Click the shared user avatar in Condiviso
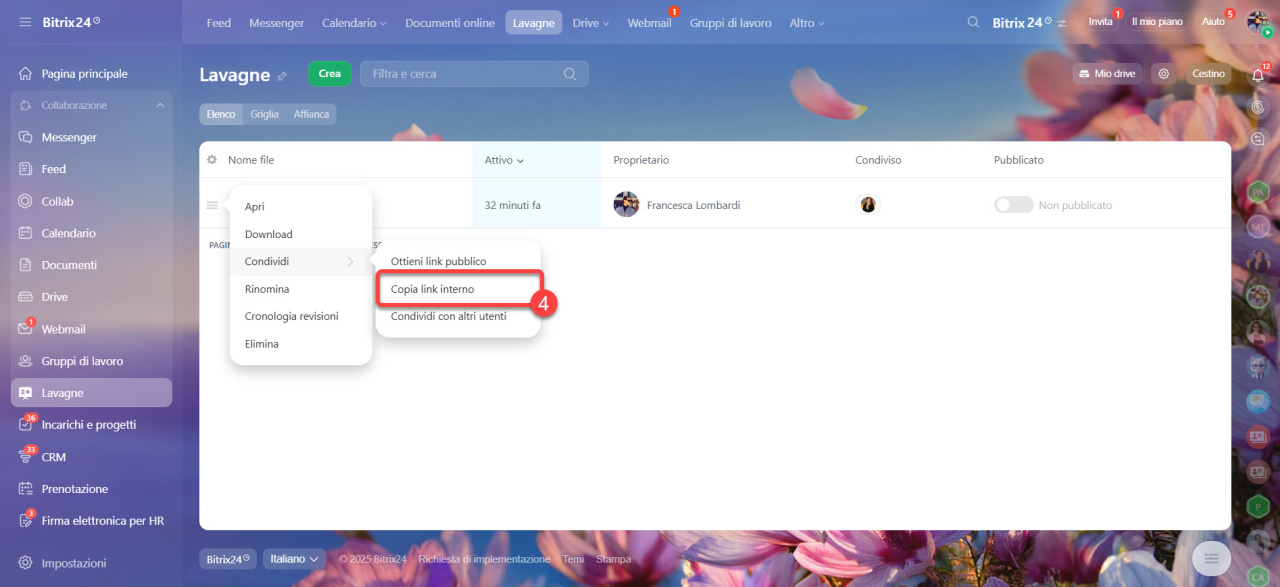The height and width of the screenshot is (587, 1280). (868, 204)
